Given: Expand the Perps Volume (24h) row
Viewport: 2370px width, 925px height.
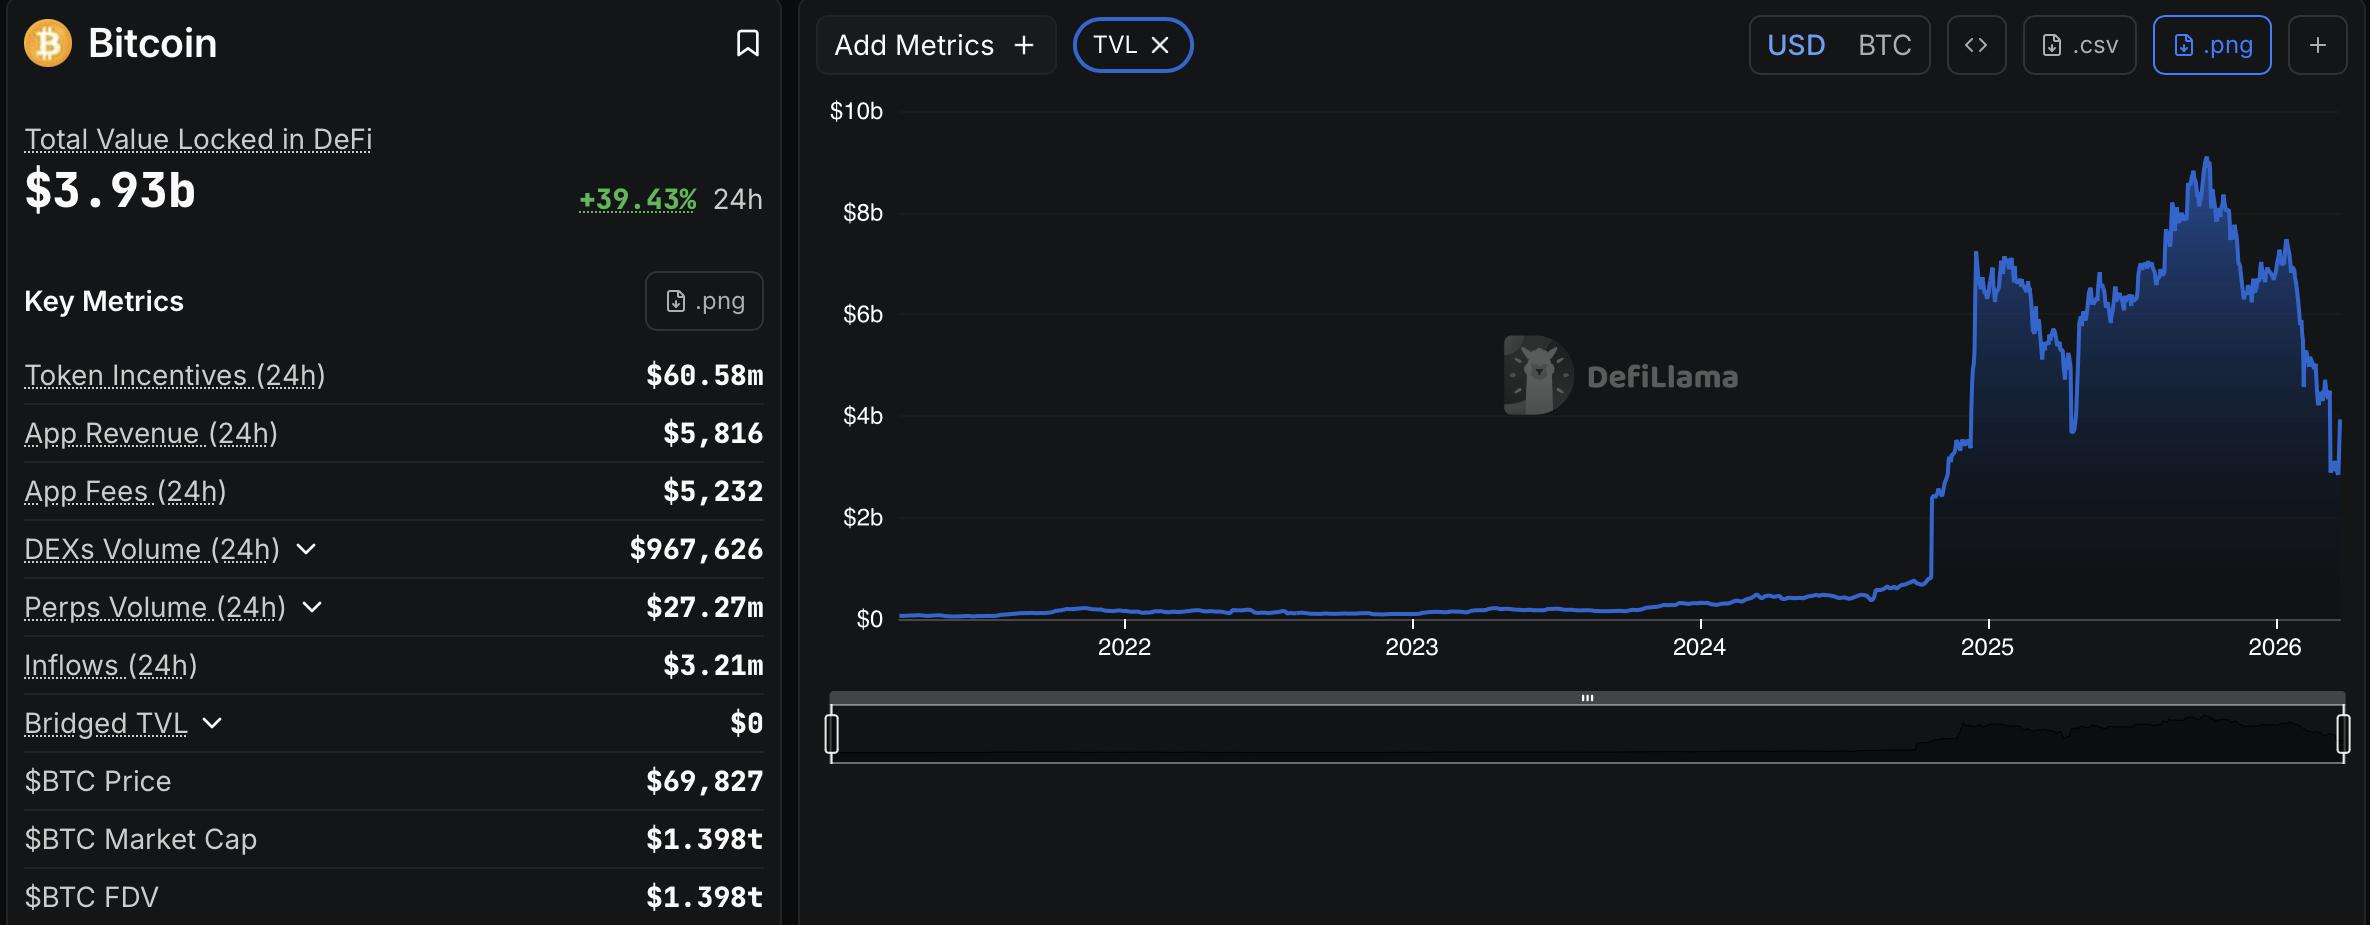Looking at the screenshot, I should pyautogui.click(x=312, y=607).
